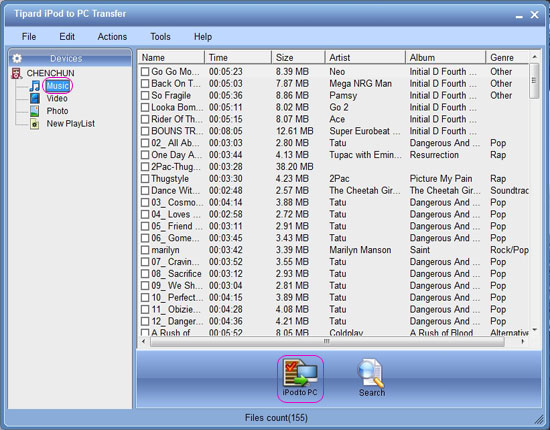Image resolution: width=550 pixels, height=430 pixels.
Task: Tick the 12_ Danger... checkbox
Action: click(145, 321)
